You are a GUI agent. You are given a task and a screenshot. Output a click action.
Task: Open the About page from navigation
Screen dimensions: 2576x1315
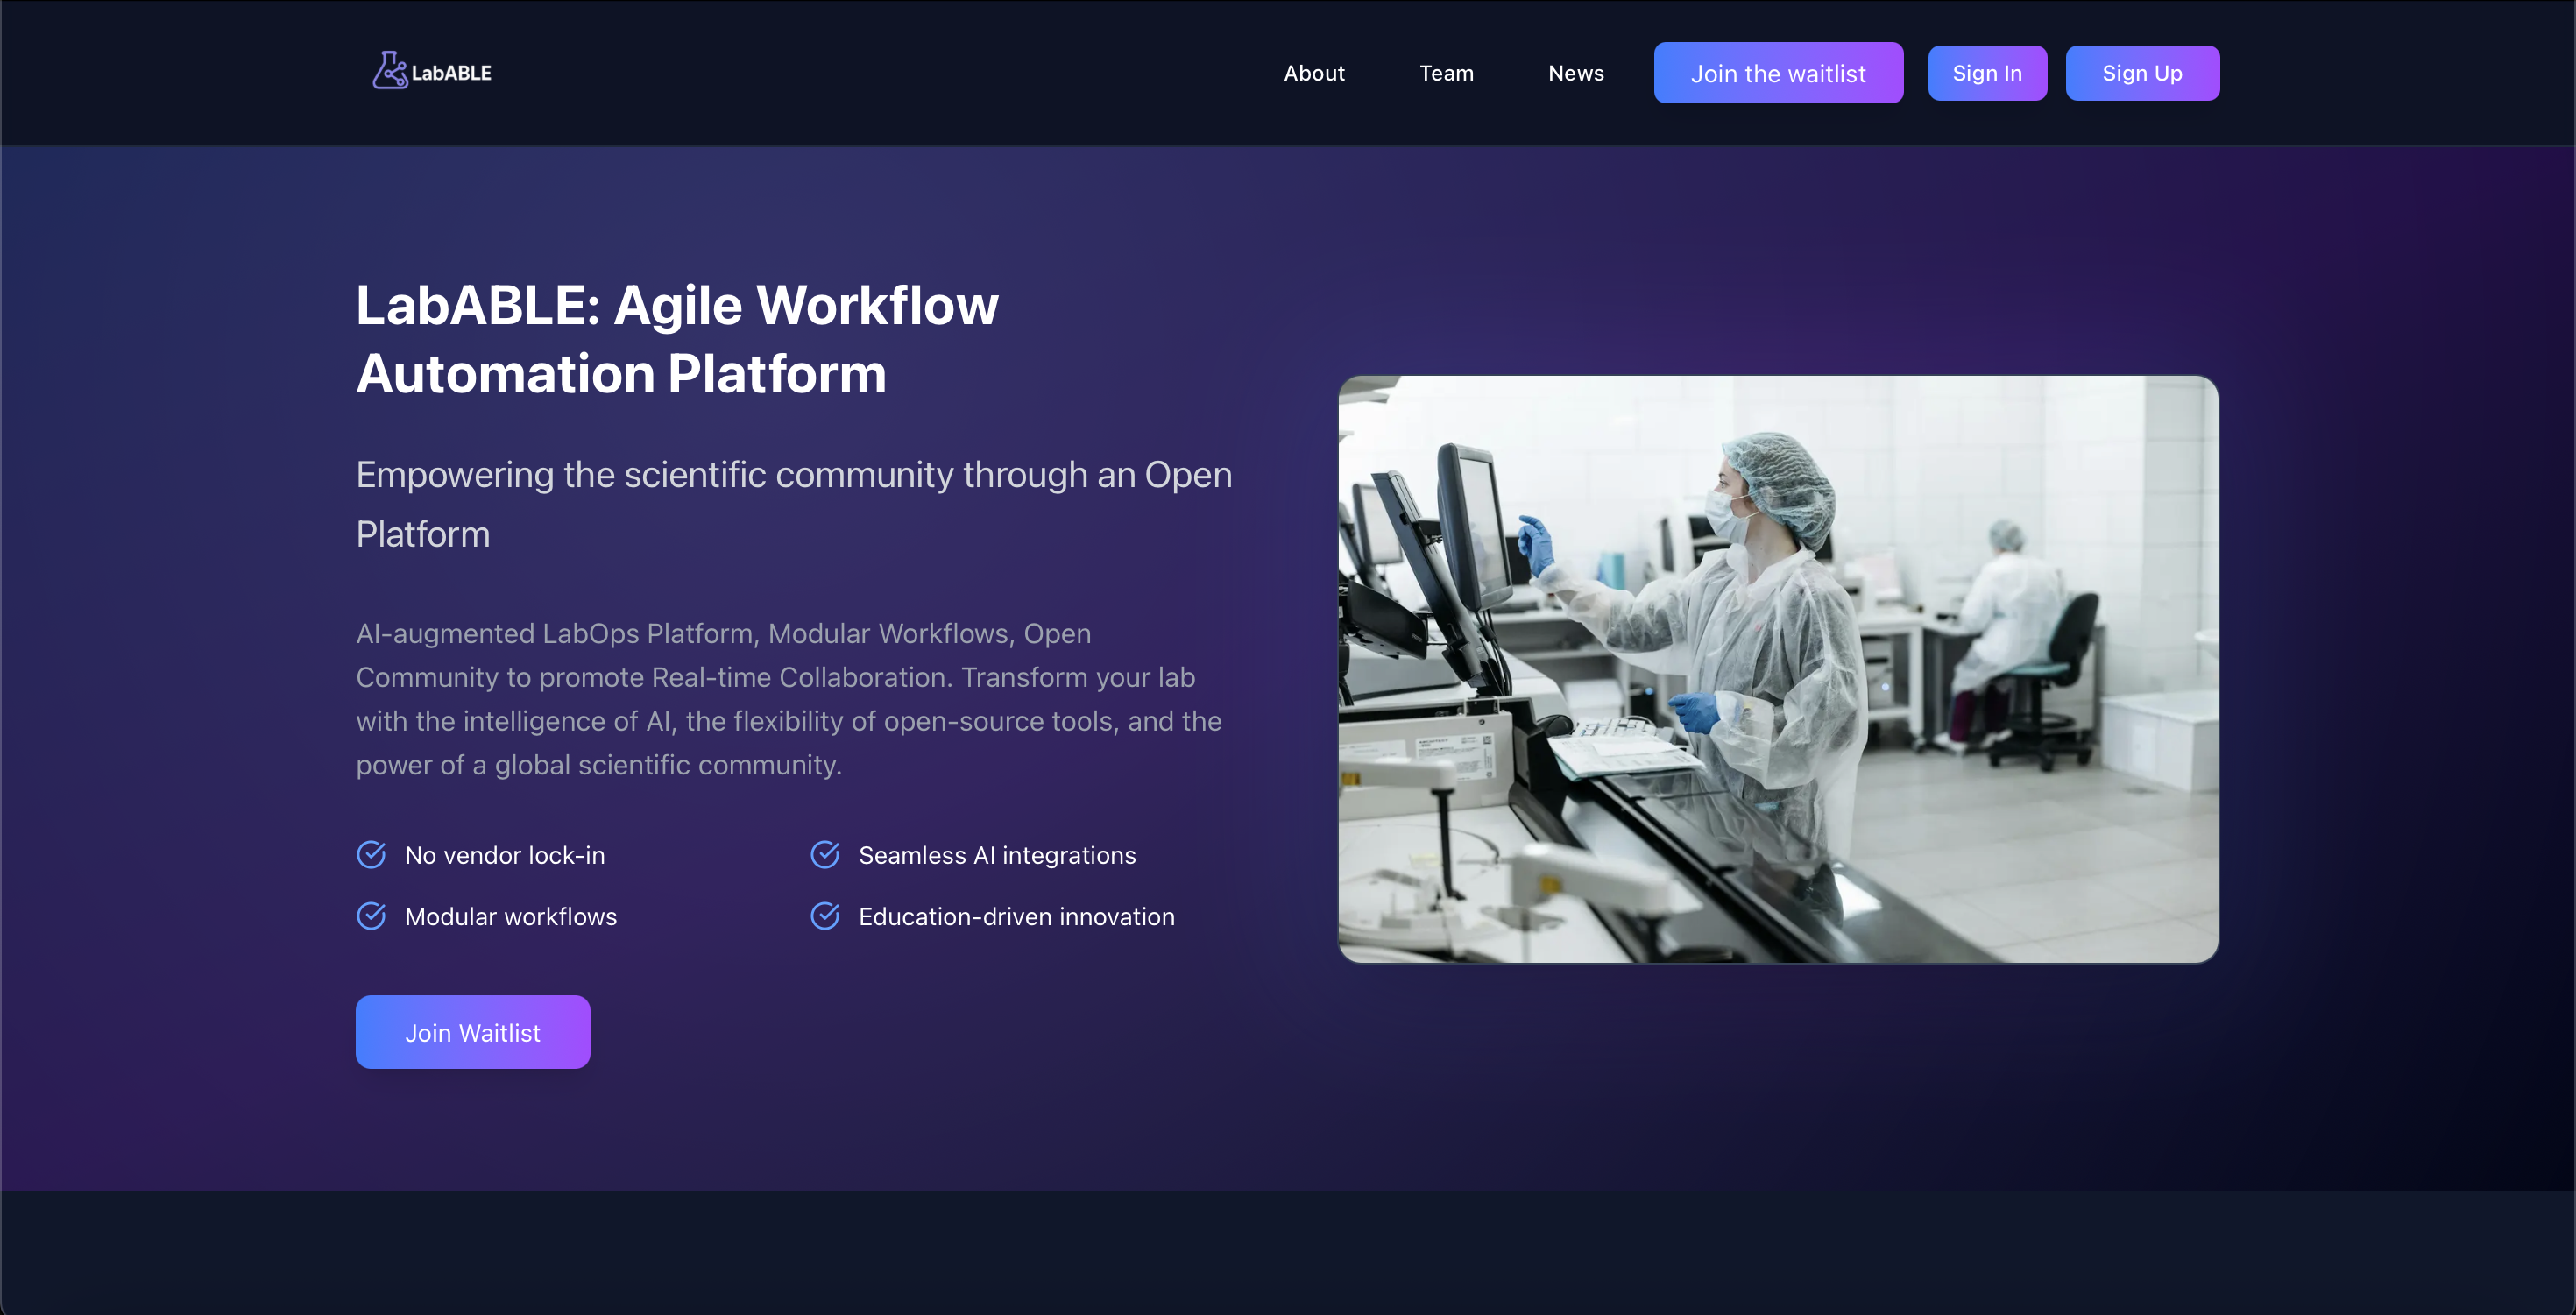click(1314, 73)
